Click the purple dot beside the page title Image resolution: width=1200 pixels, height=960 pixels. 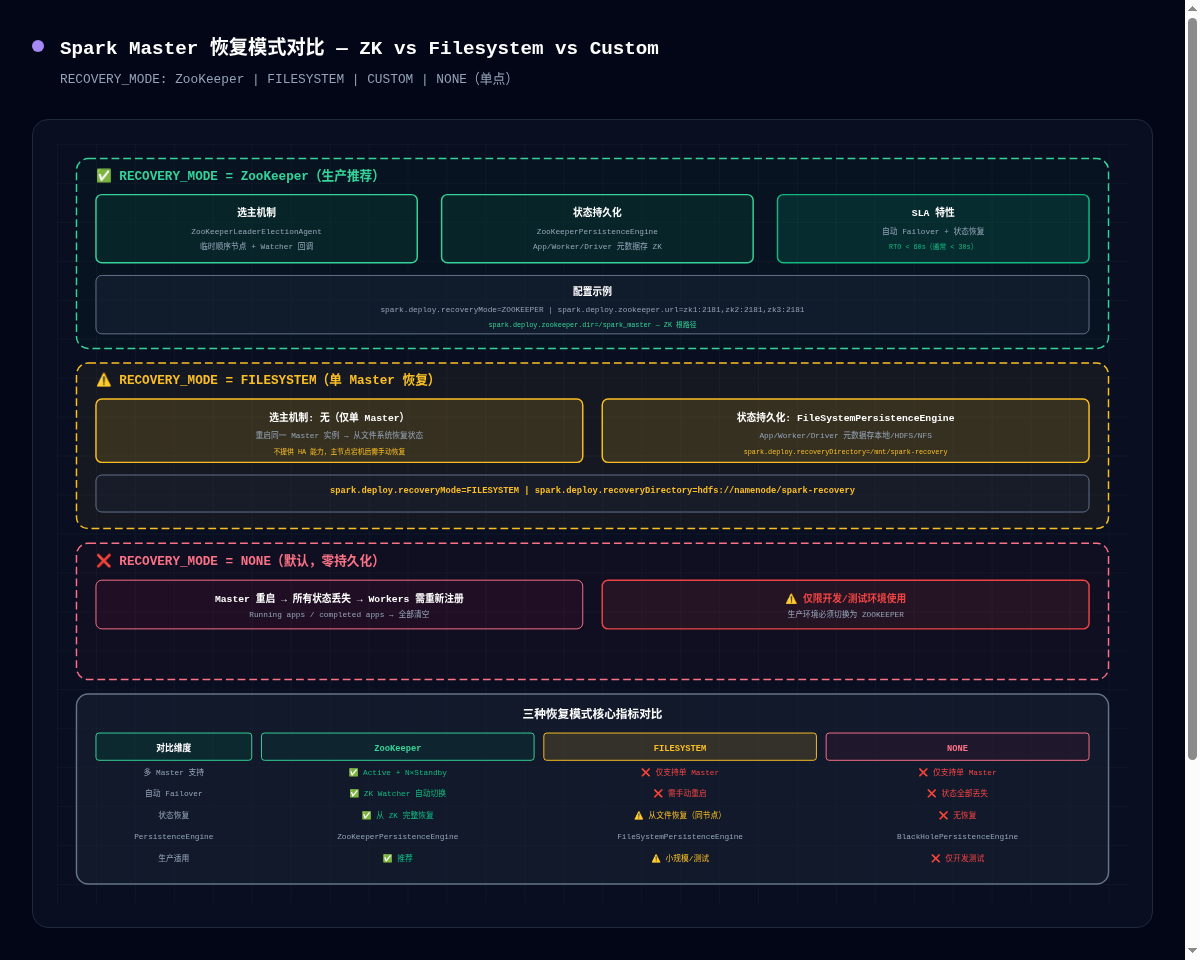click(x=38, y=46)
